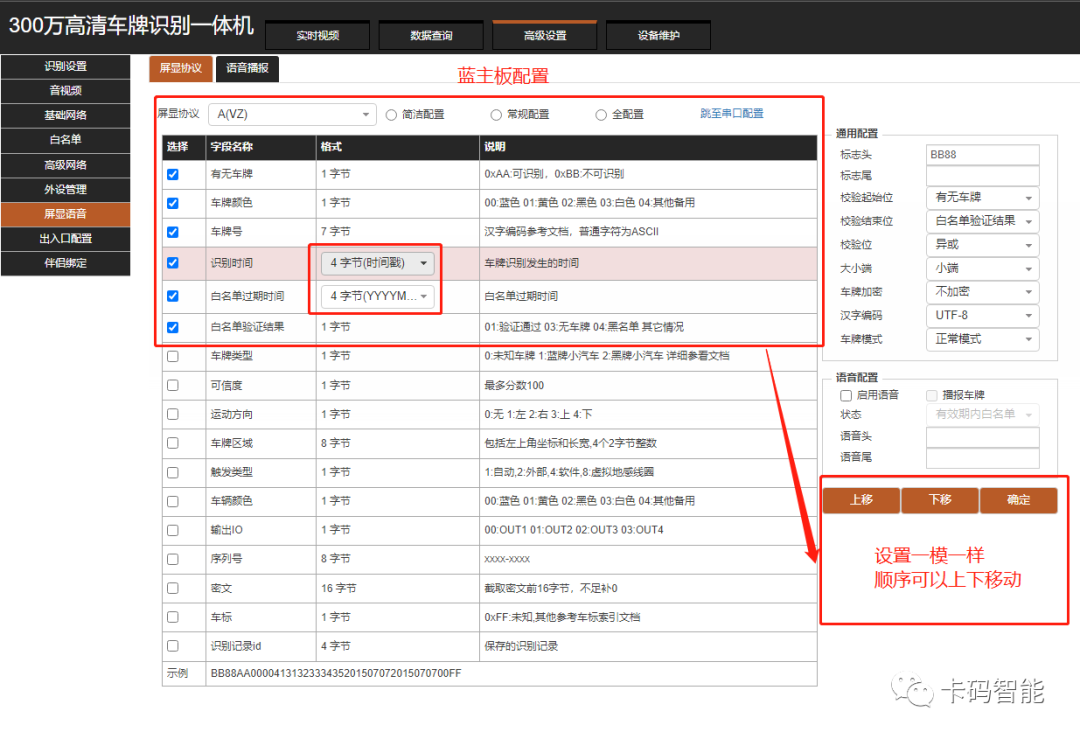Uncheck the 白名单过期时间 field checkbox
The height and width of the screenshot is (739, 1080).
pos(173,296)
